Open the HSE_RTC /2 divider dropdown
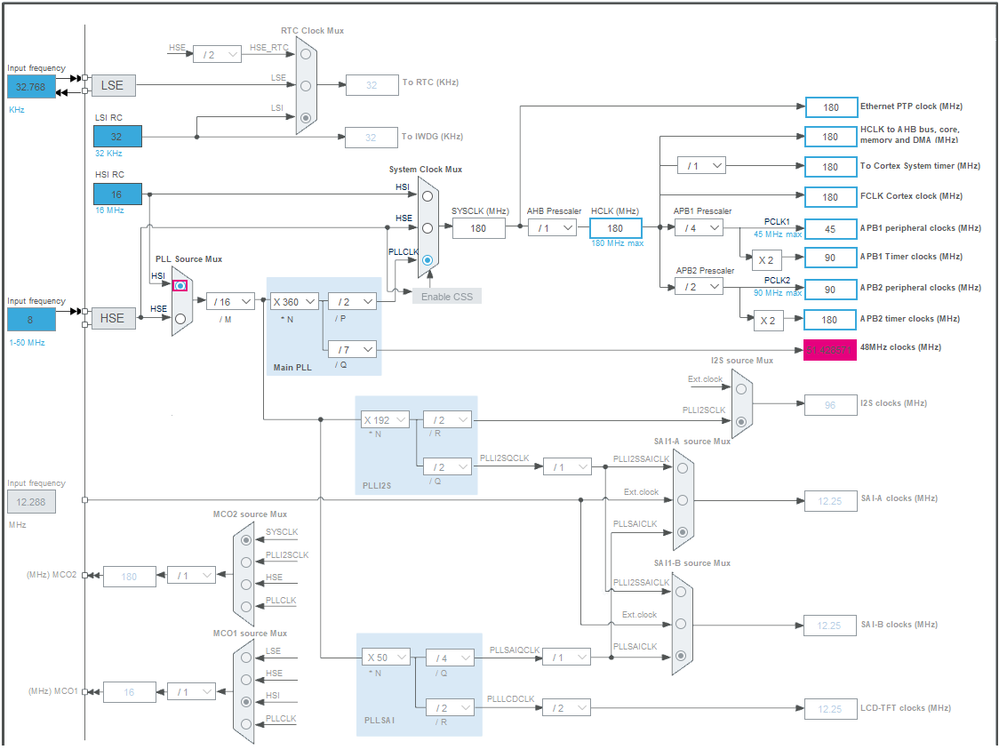This screenshot has width=999, height=748. point(217,54)
